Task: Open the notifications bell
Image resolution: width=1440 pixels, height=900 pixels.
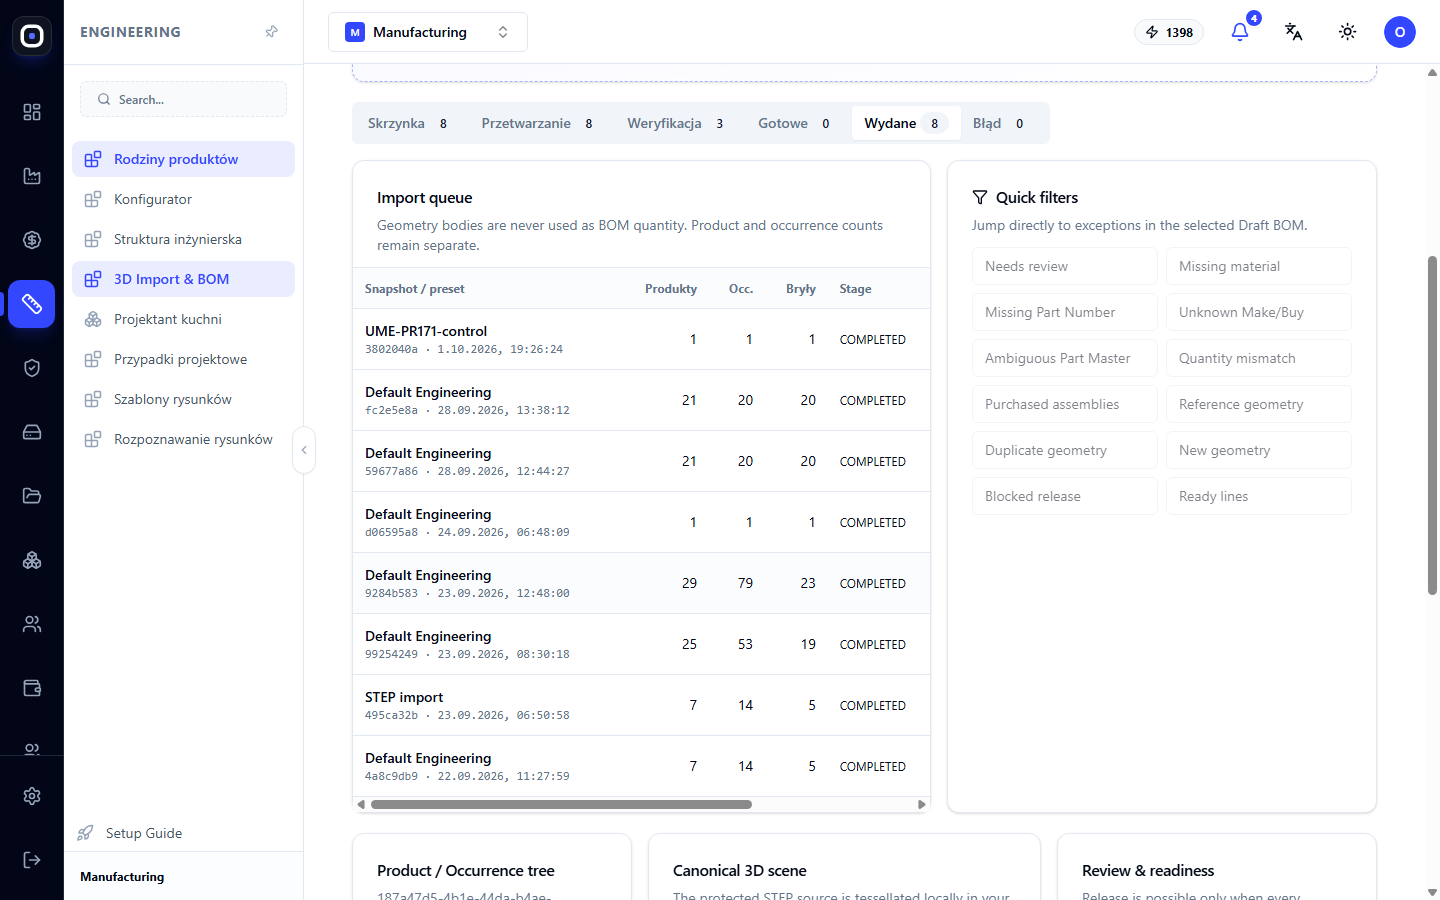Action: [x=1240, y=32]
